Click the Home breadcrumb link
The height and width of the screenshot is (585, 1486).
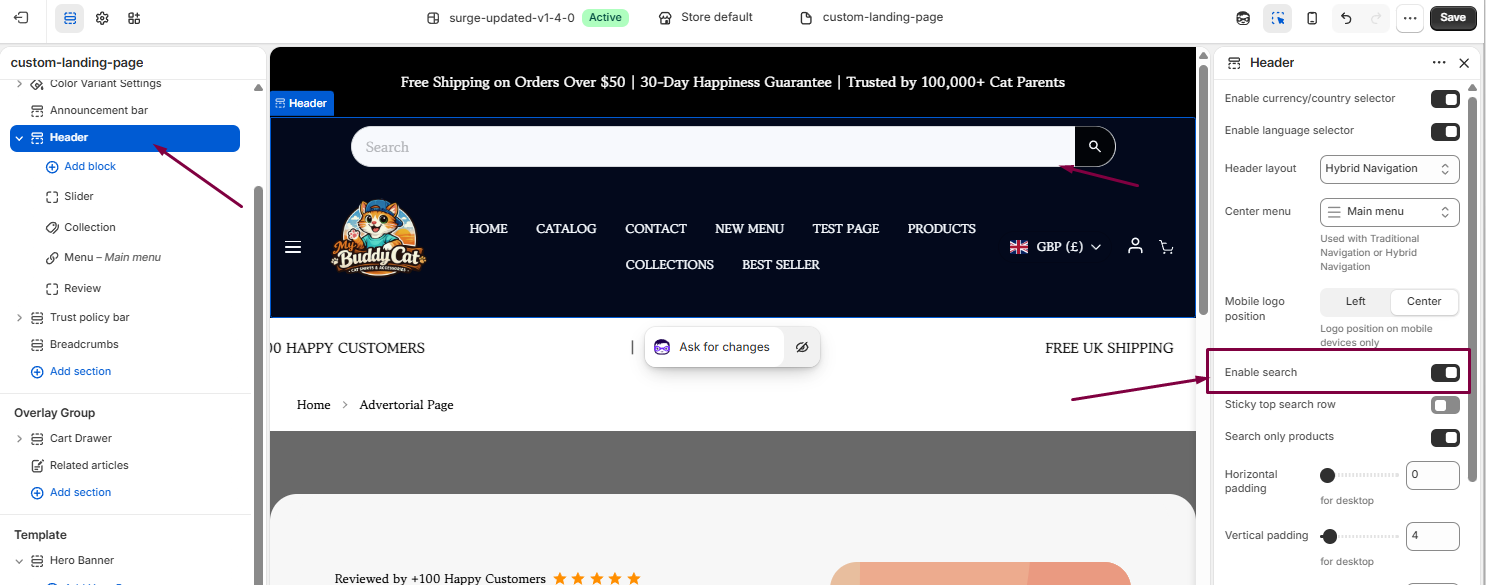tap(313, 405)
